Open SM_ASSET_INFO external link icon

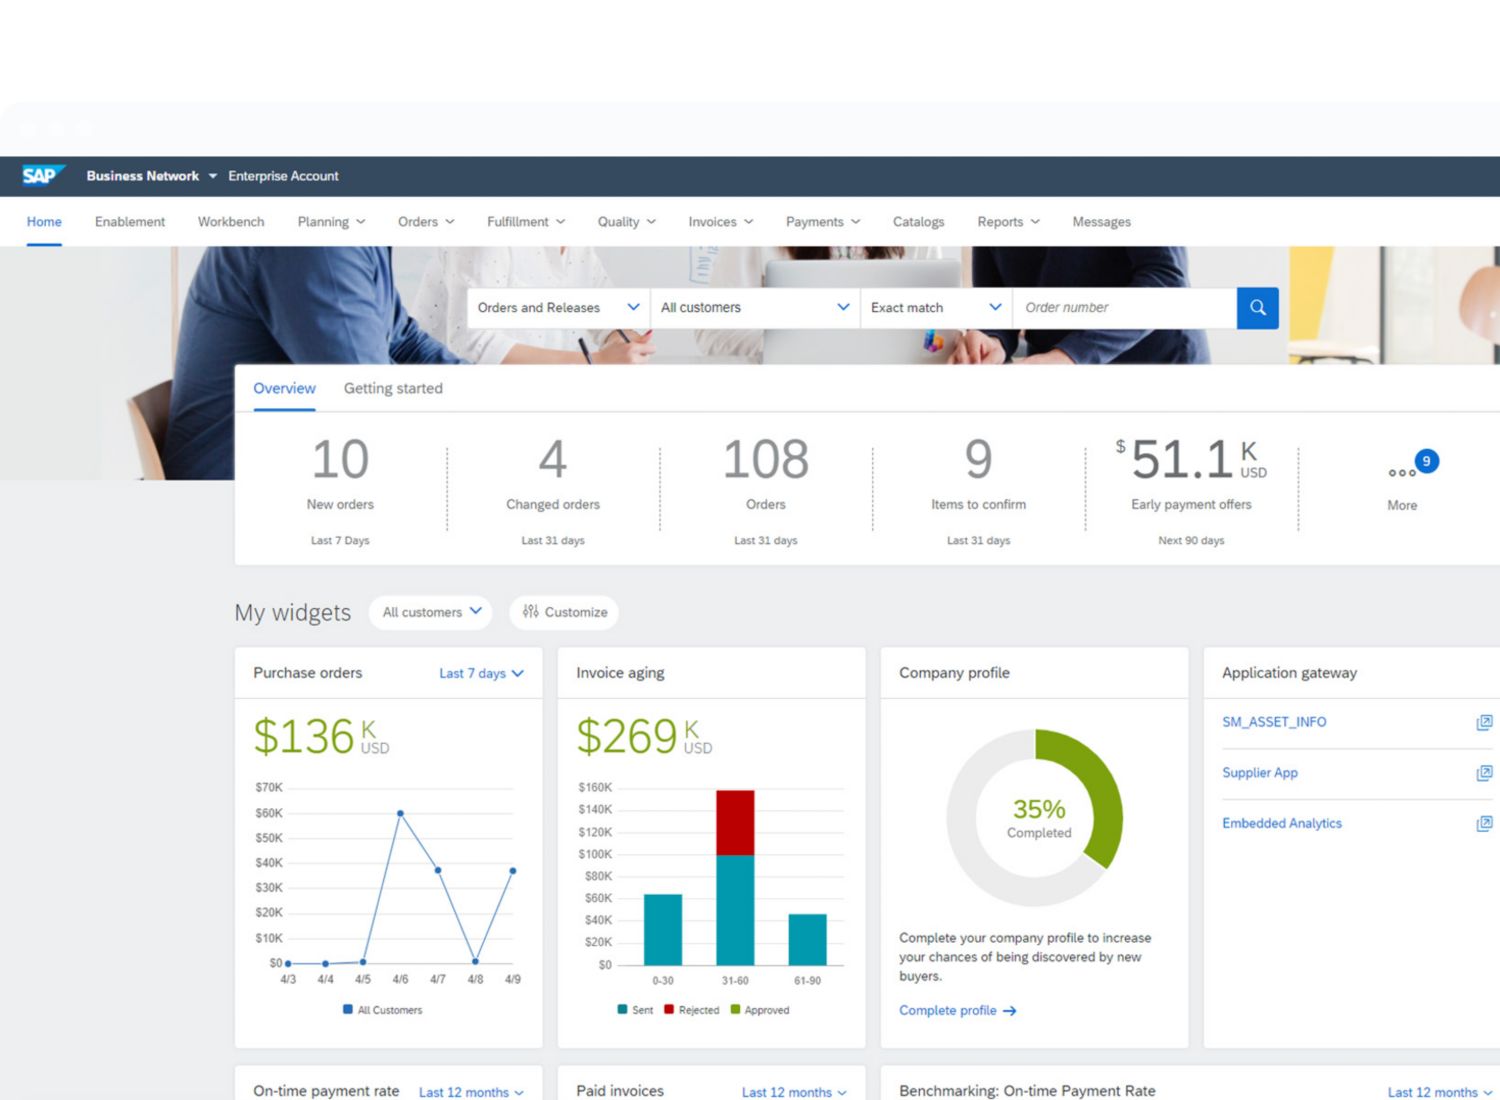[x=1484, y=722]
